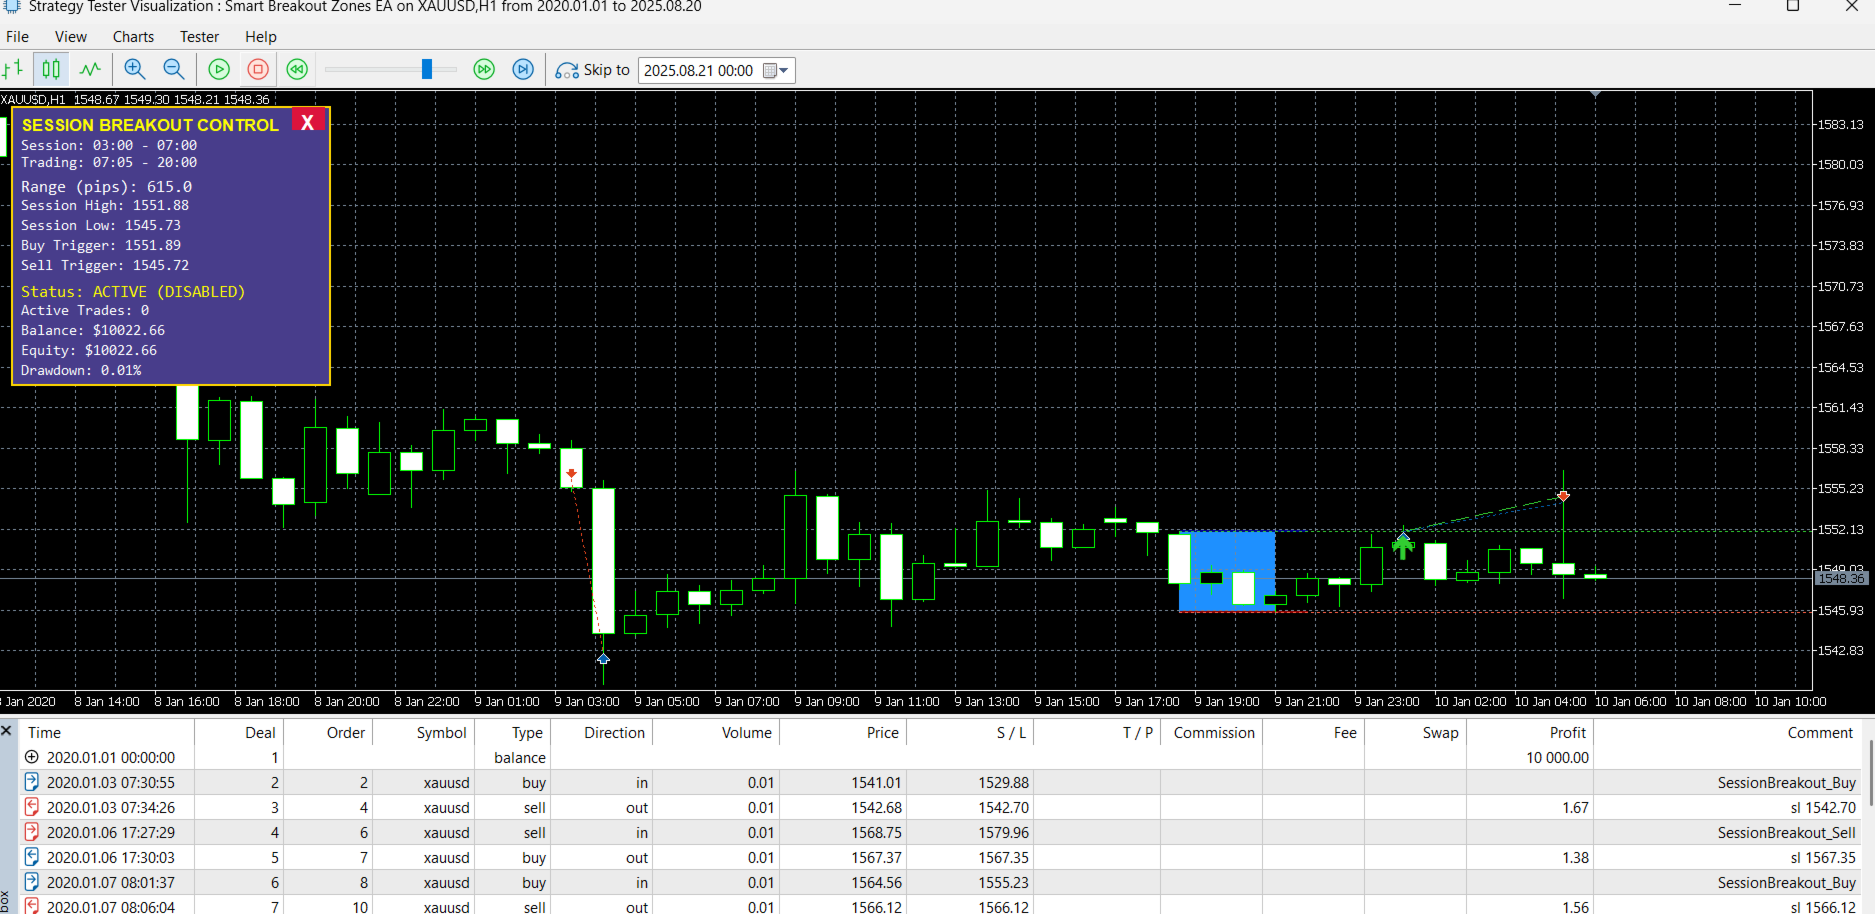Click the Skip to date field
Viewport: 1875px width, 914px height.
(699, 70)
